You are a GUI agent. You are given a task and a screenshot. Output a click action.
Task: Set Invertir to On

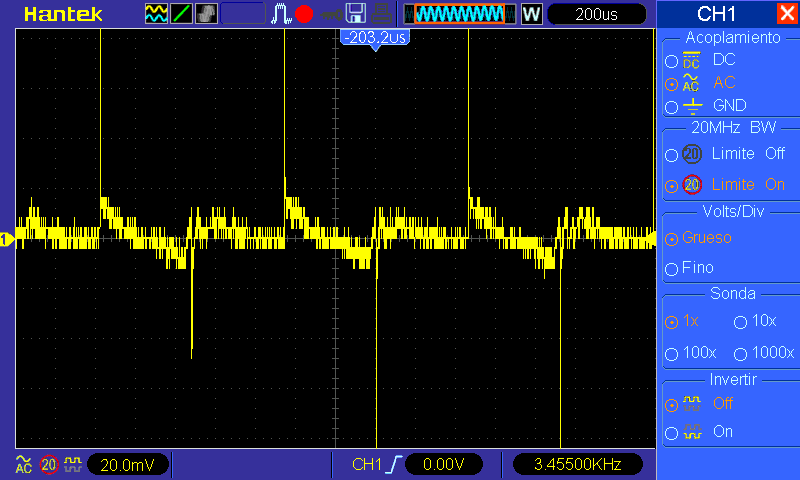pyautogui.click(x=671, y=434)
